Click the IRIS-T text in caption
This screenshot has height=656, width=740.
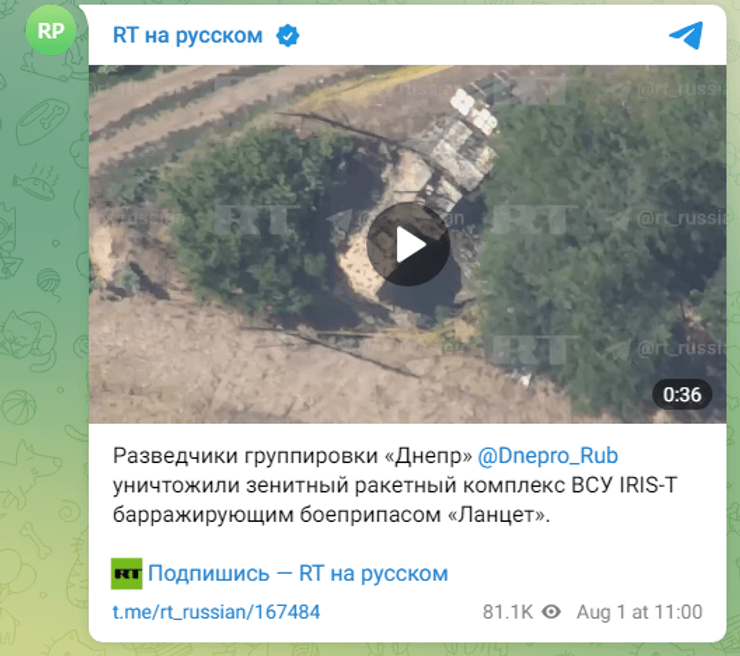coord(648,485)
